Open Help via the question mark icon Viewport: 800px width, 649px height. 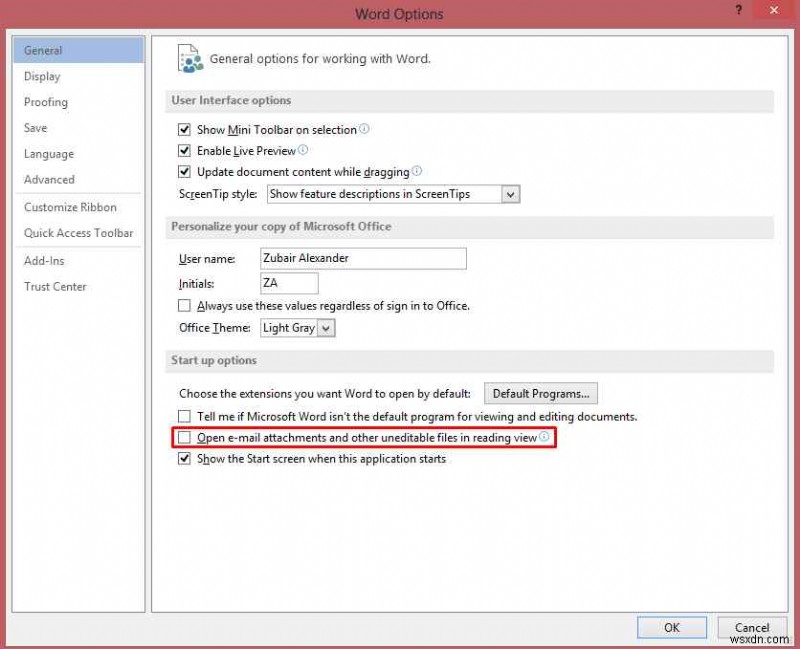tap(737, 10)
